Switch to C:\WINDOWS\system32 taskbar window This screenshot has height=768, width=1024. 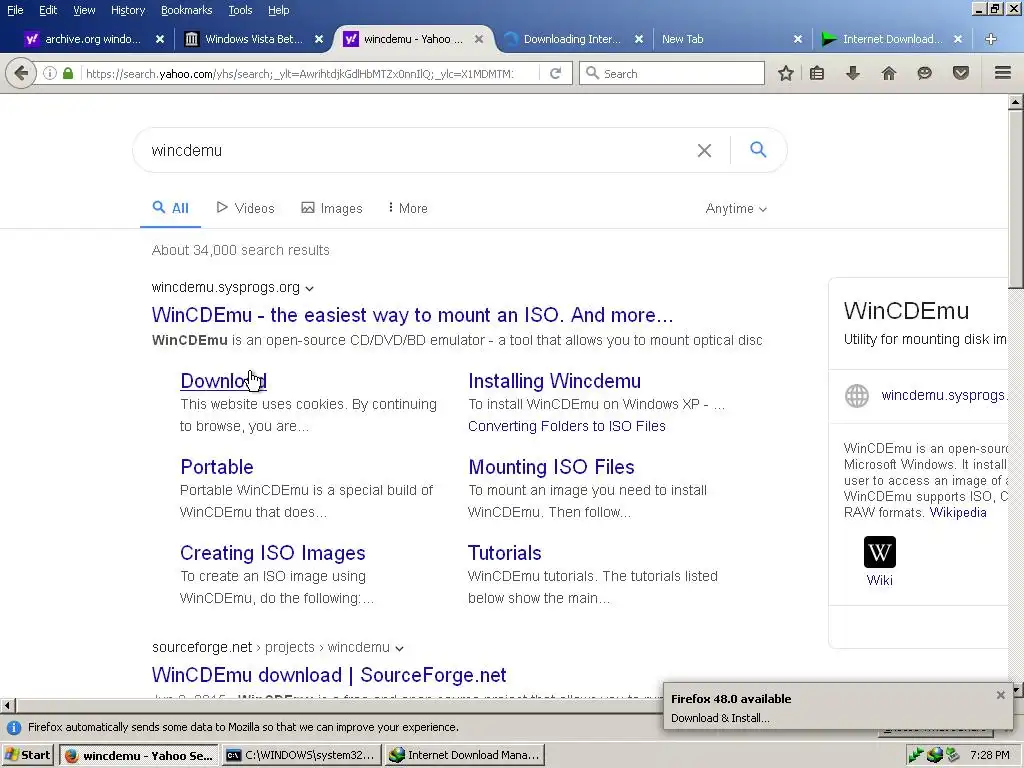(301, 755)
